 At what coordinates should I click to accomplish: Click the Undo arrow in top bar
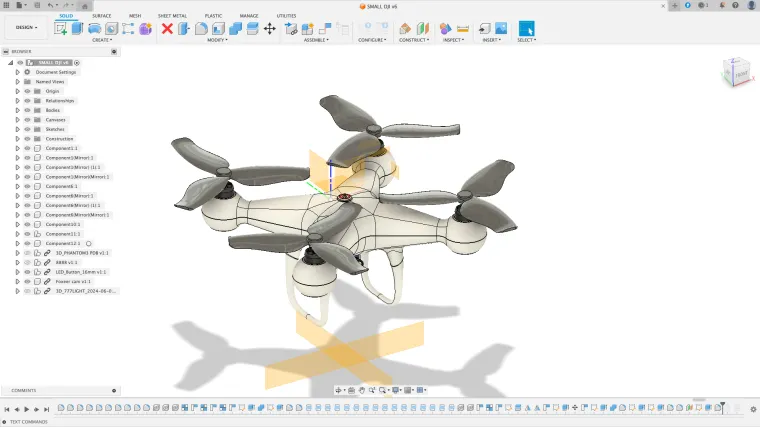pyautogui.click(x=51, y=6)
